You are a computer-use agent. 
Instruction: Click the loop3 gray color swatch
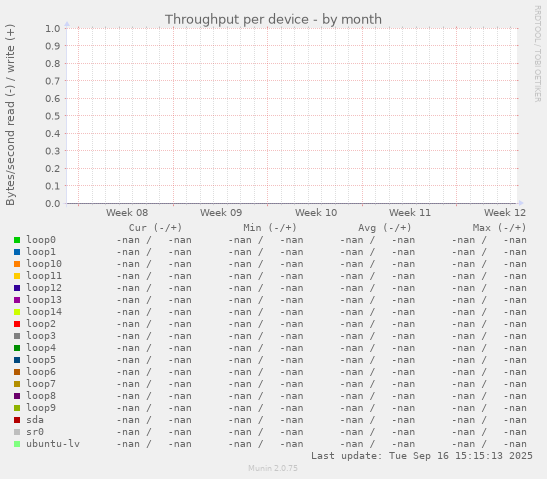[x=17, y=336]
